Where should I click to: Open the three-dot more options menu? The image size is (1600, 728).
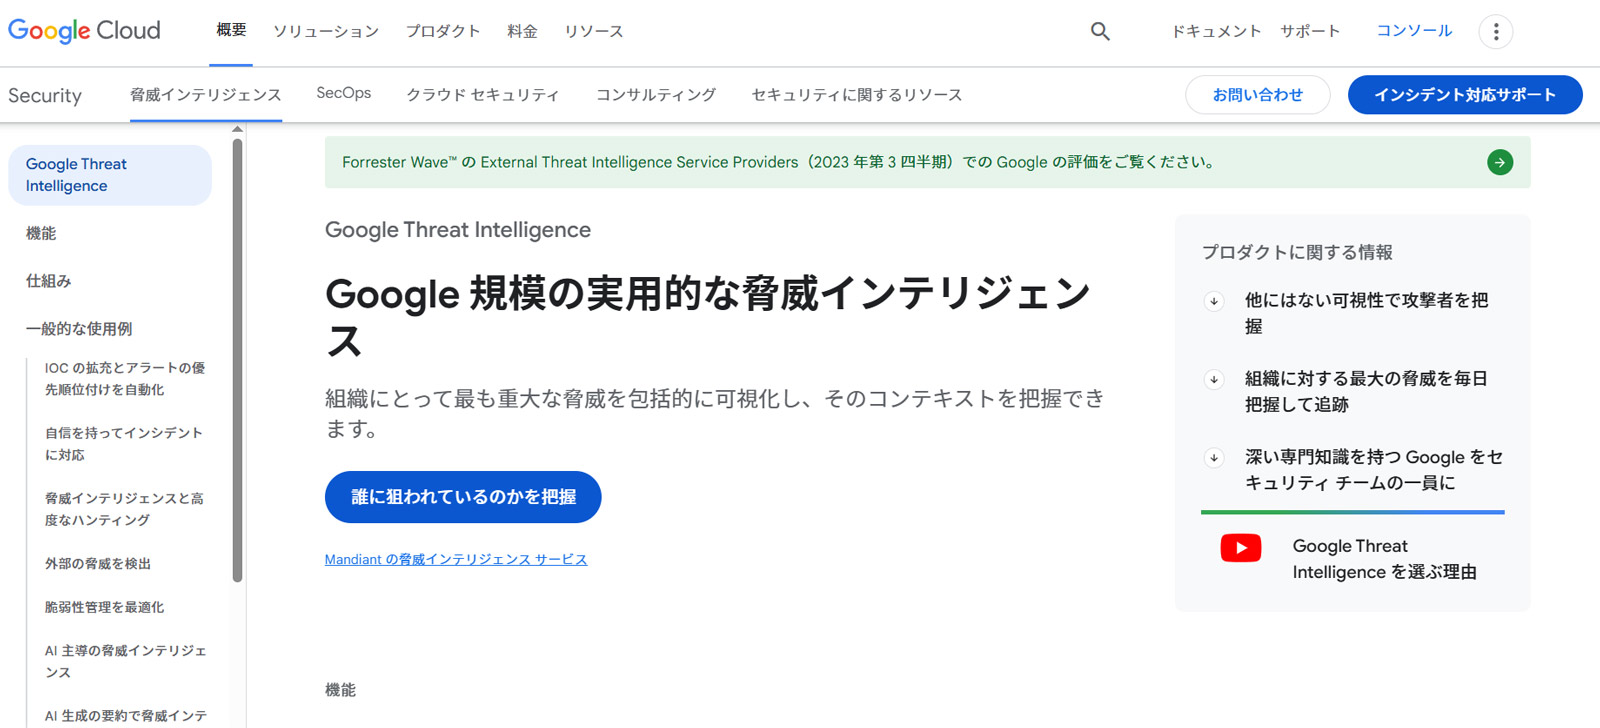point(1496,31)
